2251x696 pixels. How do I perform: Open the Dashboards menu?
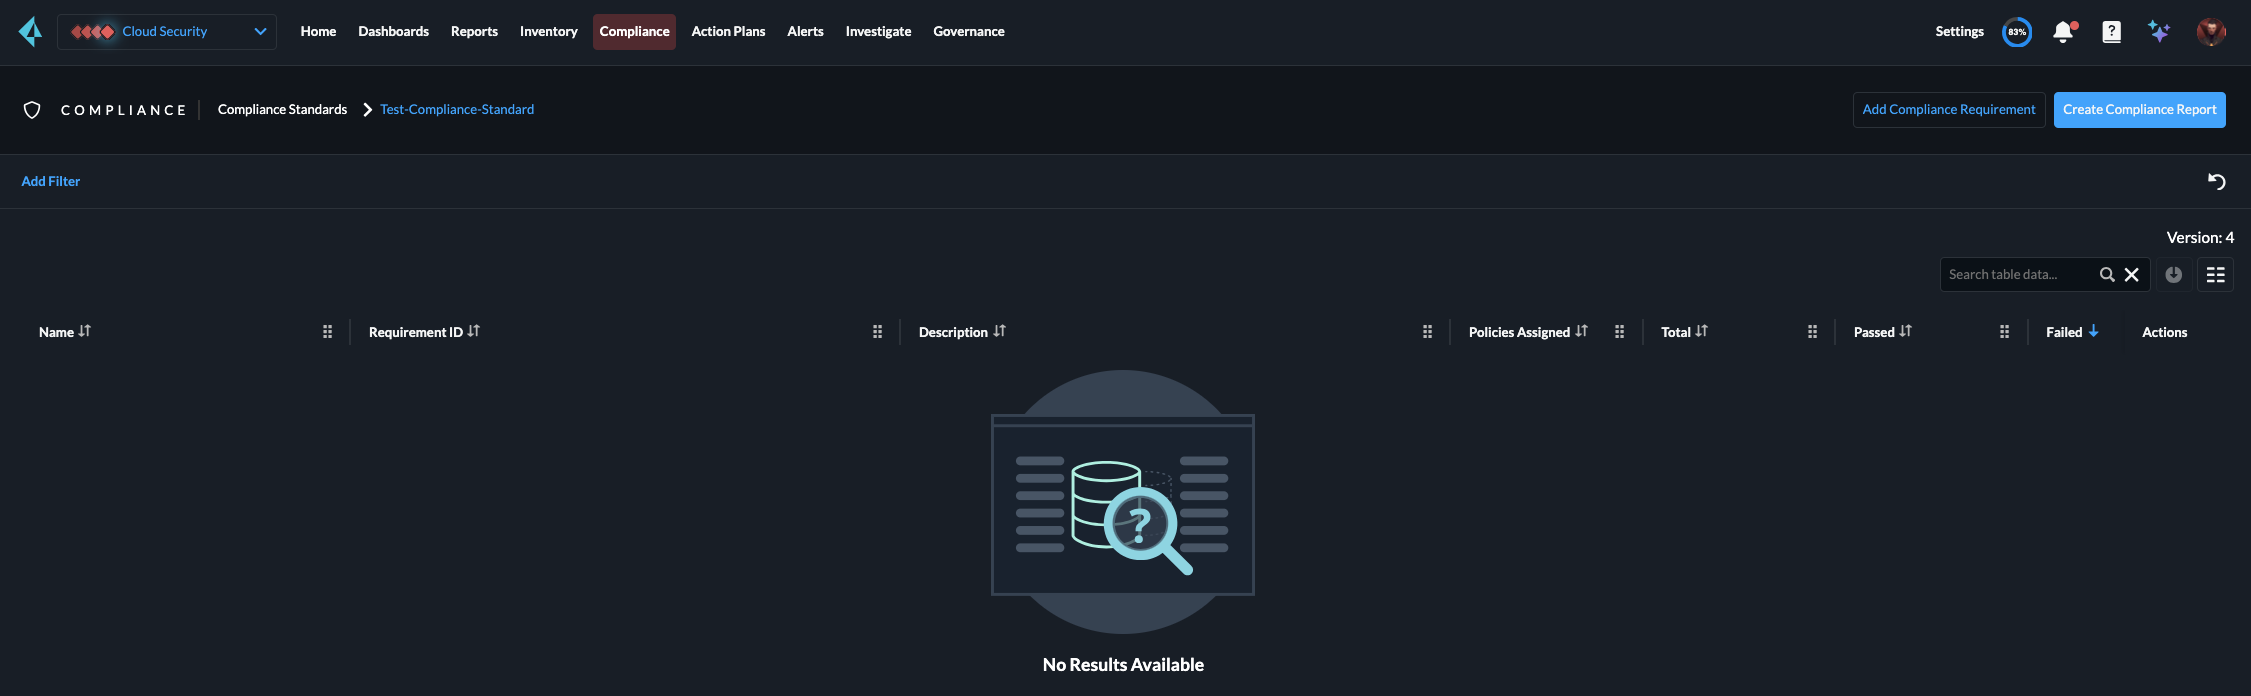click(x=393, y=32)
